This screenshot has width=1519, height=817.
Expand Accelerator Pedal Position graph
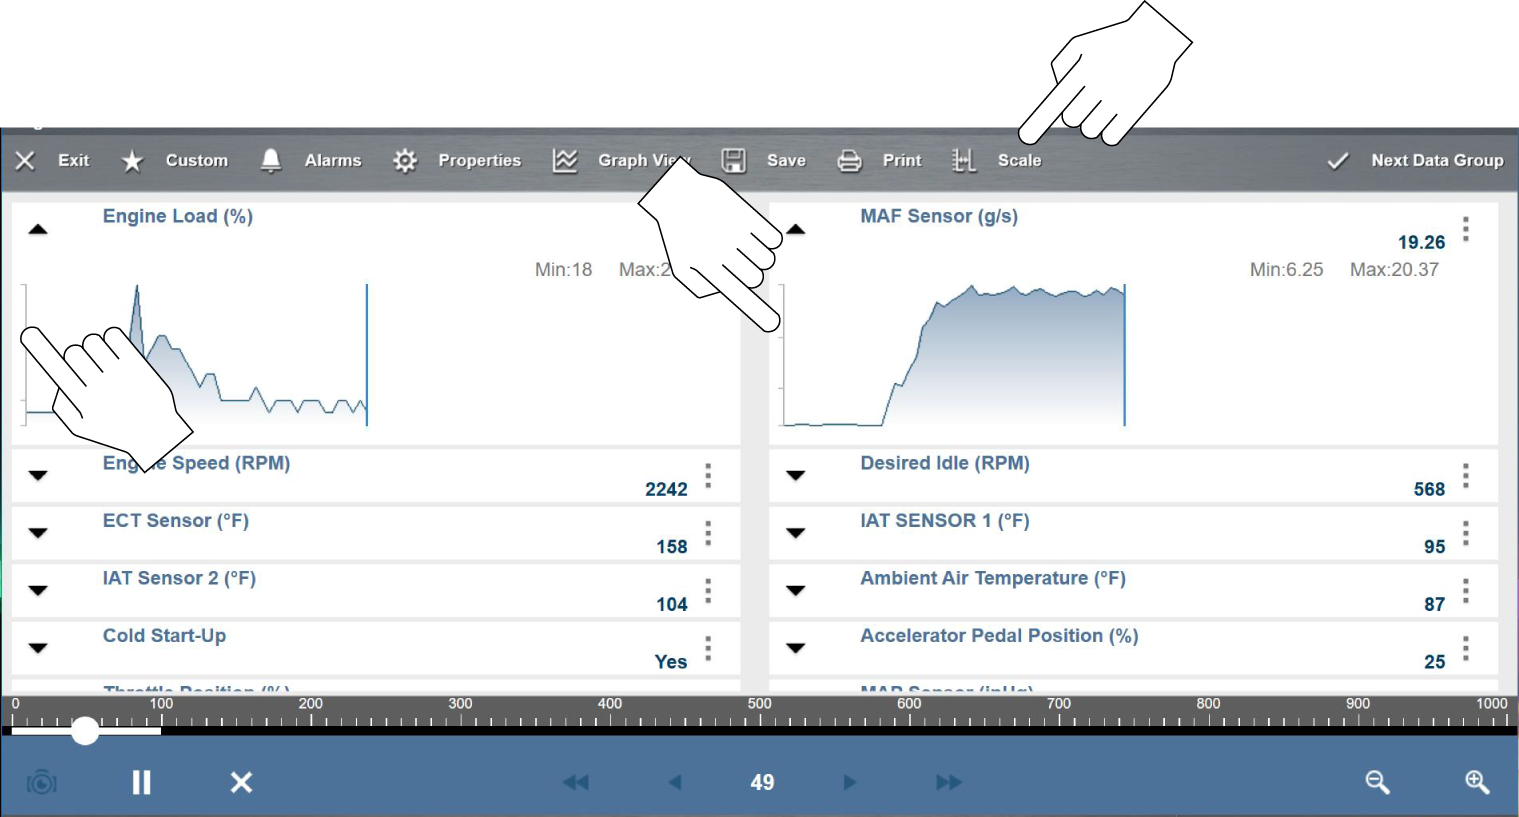pyautogui.click(x=796, y=648)
